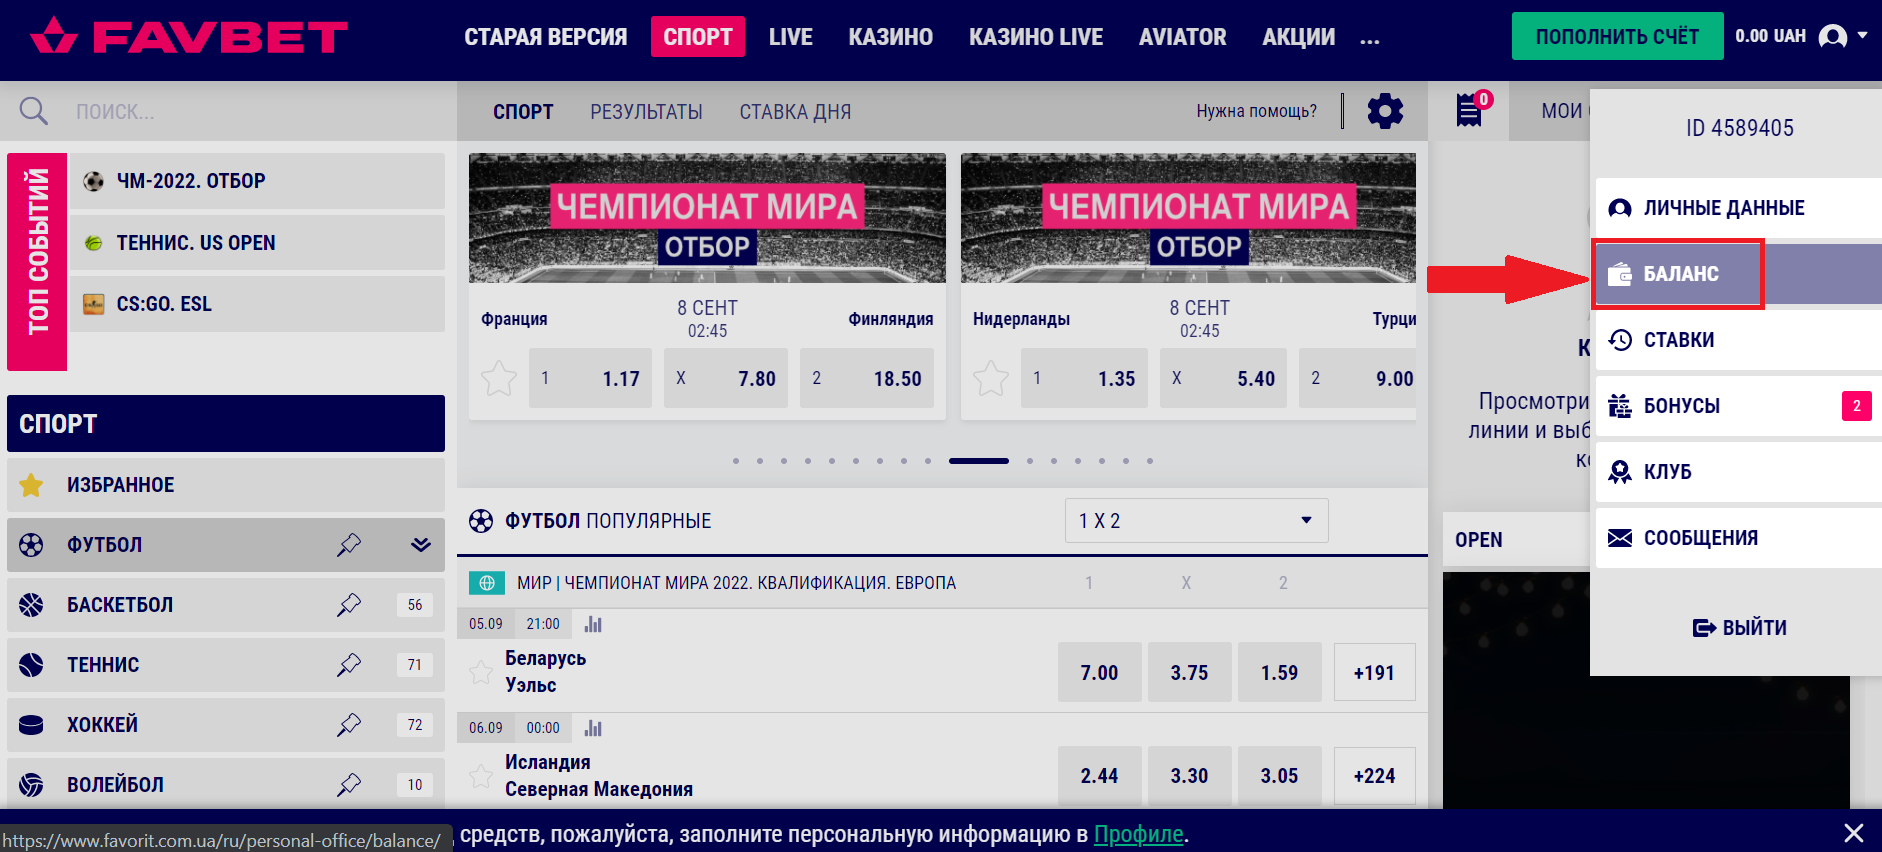Screen dimensions: 1882x852
Task: Pin the Волейбол sport
Action: tap(348, 785)
